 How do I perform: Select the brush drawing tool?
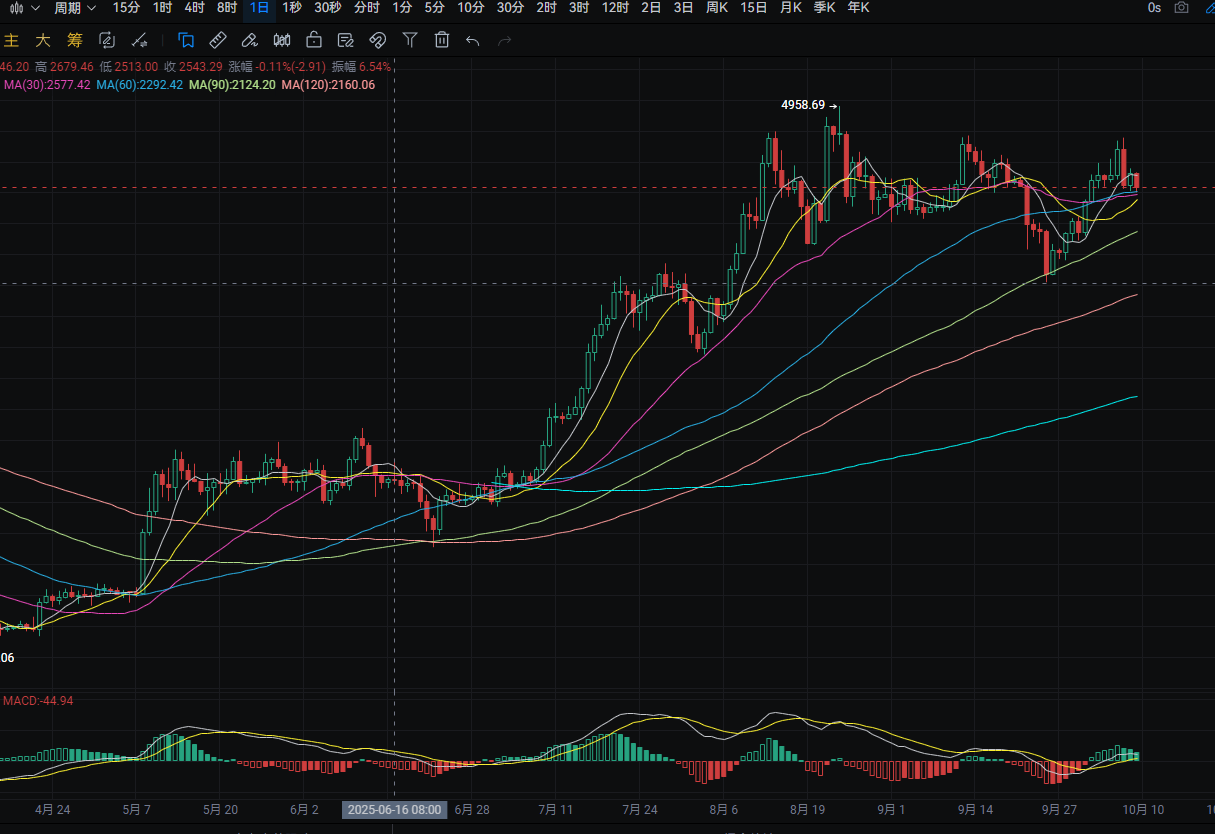[x=250, y=40]
